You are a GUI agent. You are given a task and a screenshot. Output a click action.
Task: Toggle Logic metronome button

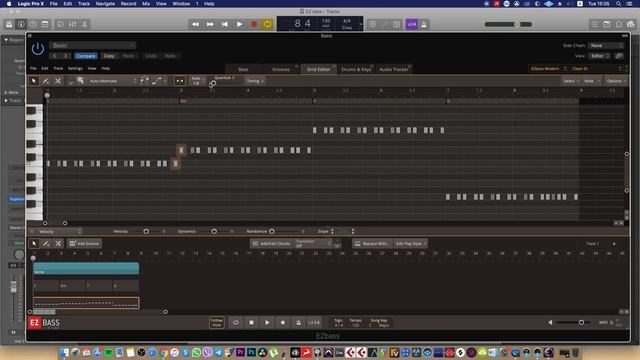[424, 24]
